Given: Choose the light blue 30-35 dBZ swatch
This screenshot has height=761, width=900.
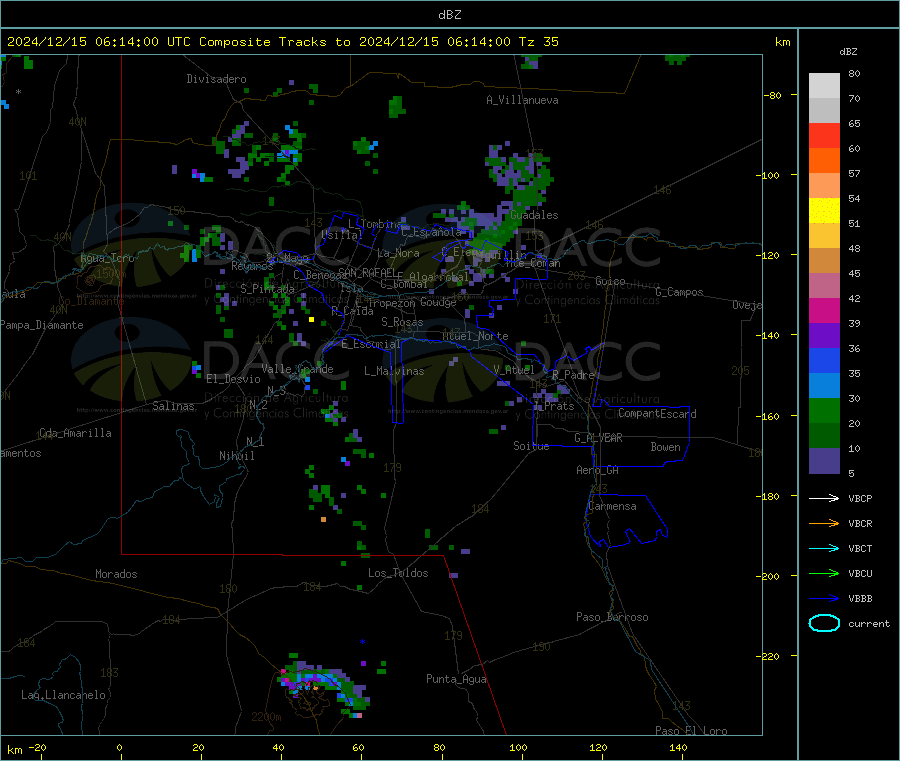Looking at the screenshot, I should (x=824, y=386).
